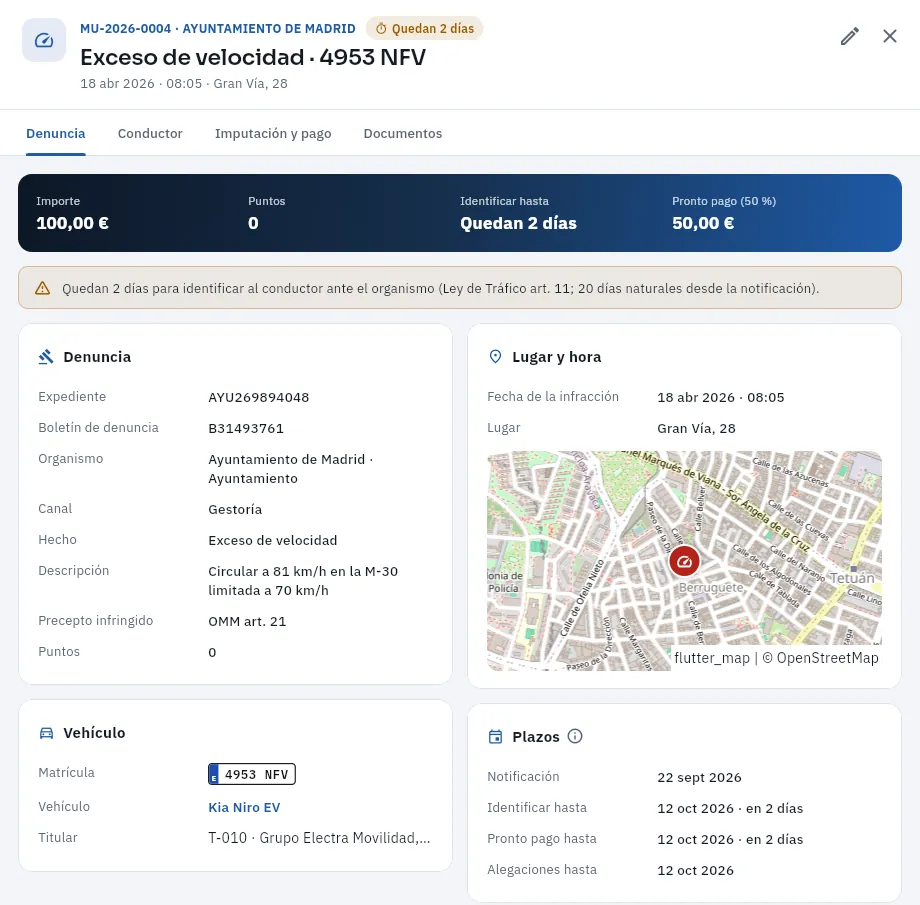
Task: Click the description Circular a 81 km/h text
Action: pos(303,581)
